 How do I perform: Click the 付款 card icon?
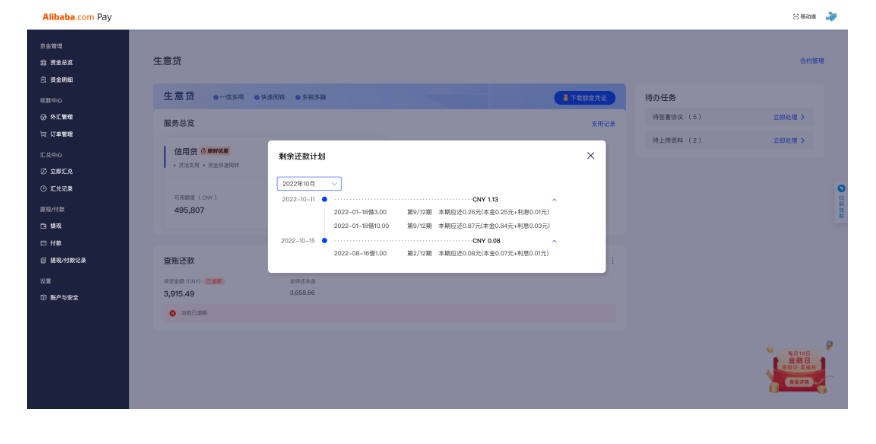[44, 243]
